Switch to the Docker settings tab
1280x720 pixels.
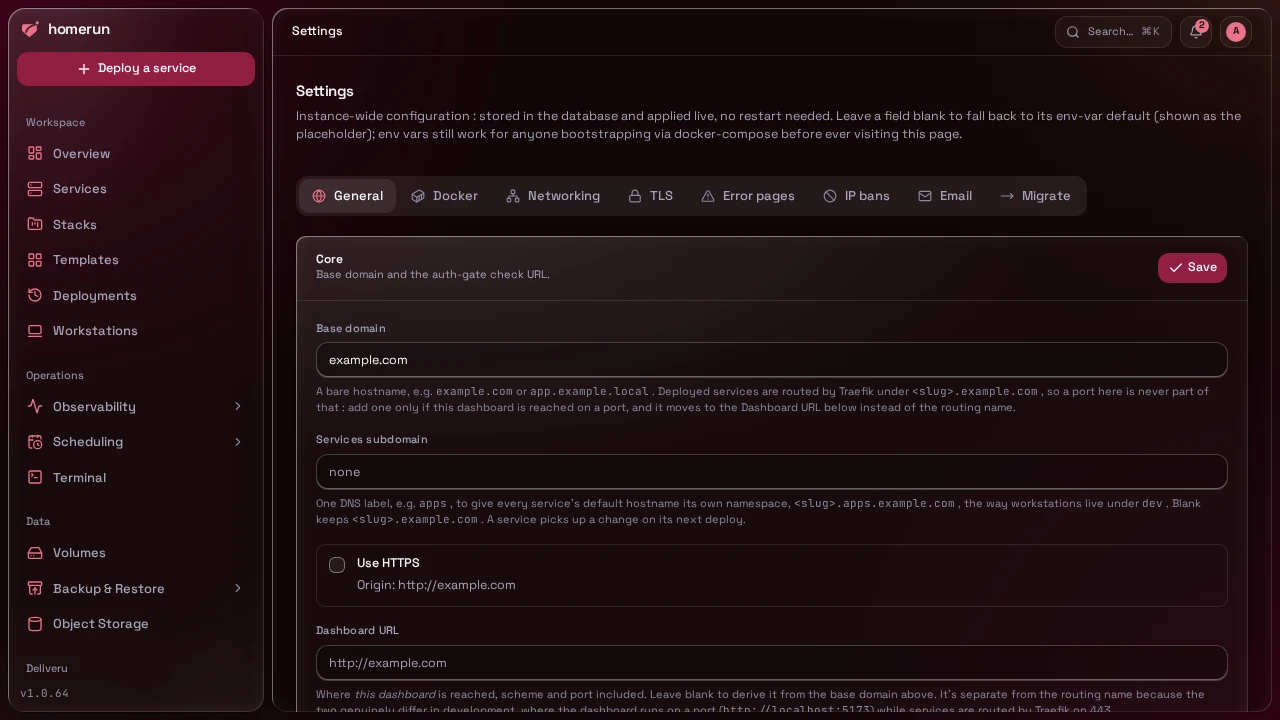pyautogui.click(x=444, y=196)
